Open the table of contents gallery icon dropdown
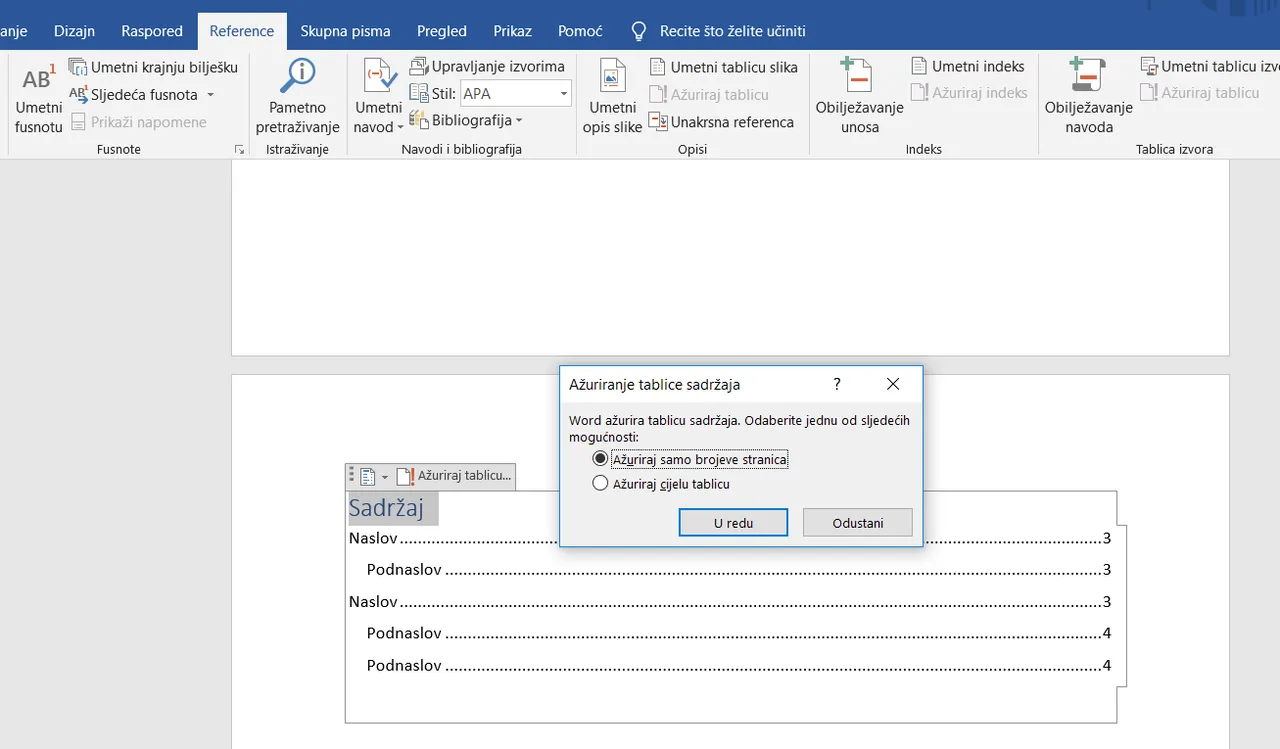 tap(374, 476)
